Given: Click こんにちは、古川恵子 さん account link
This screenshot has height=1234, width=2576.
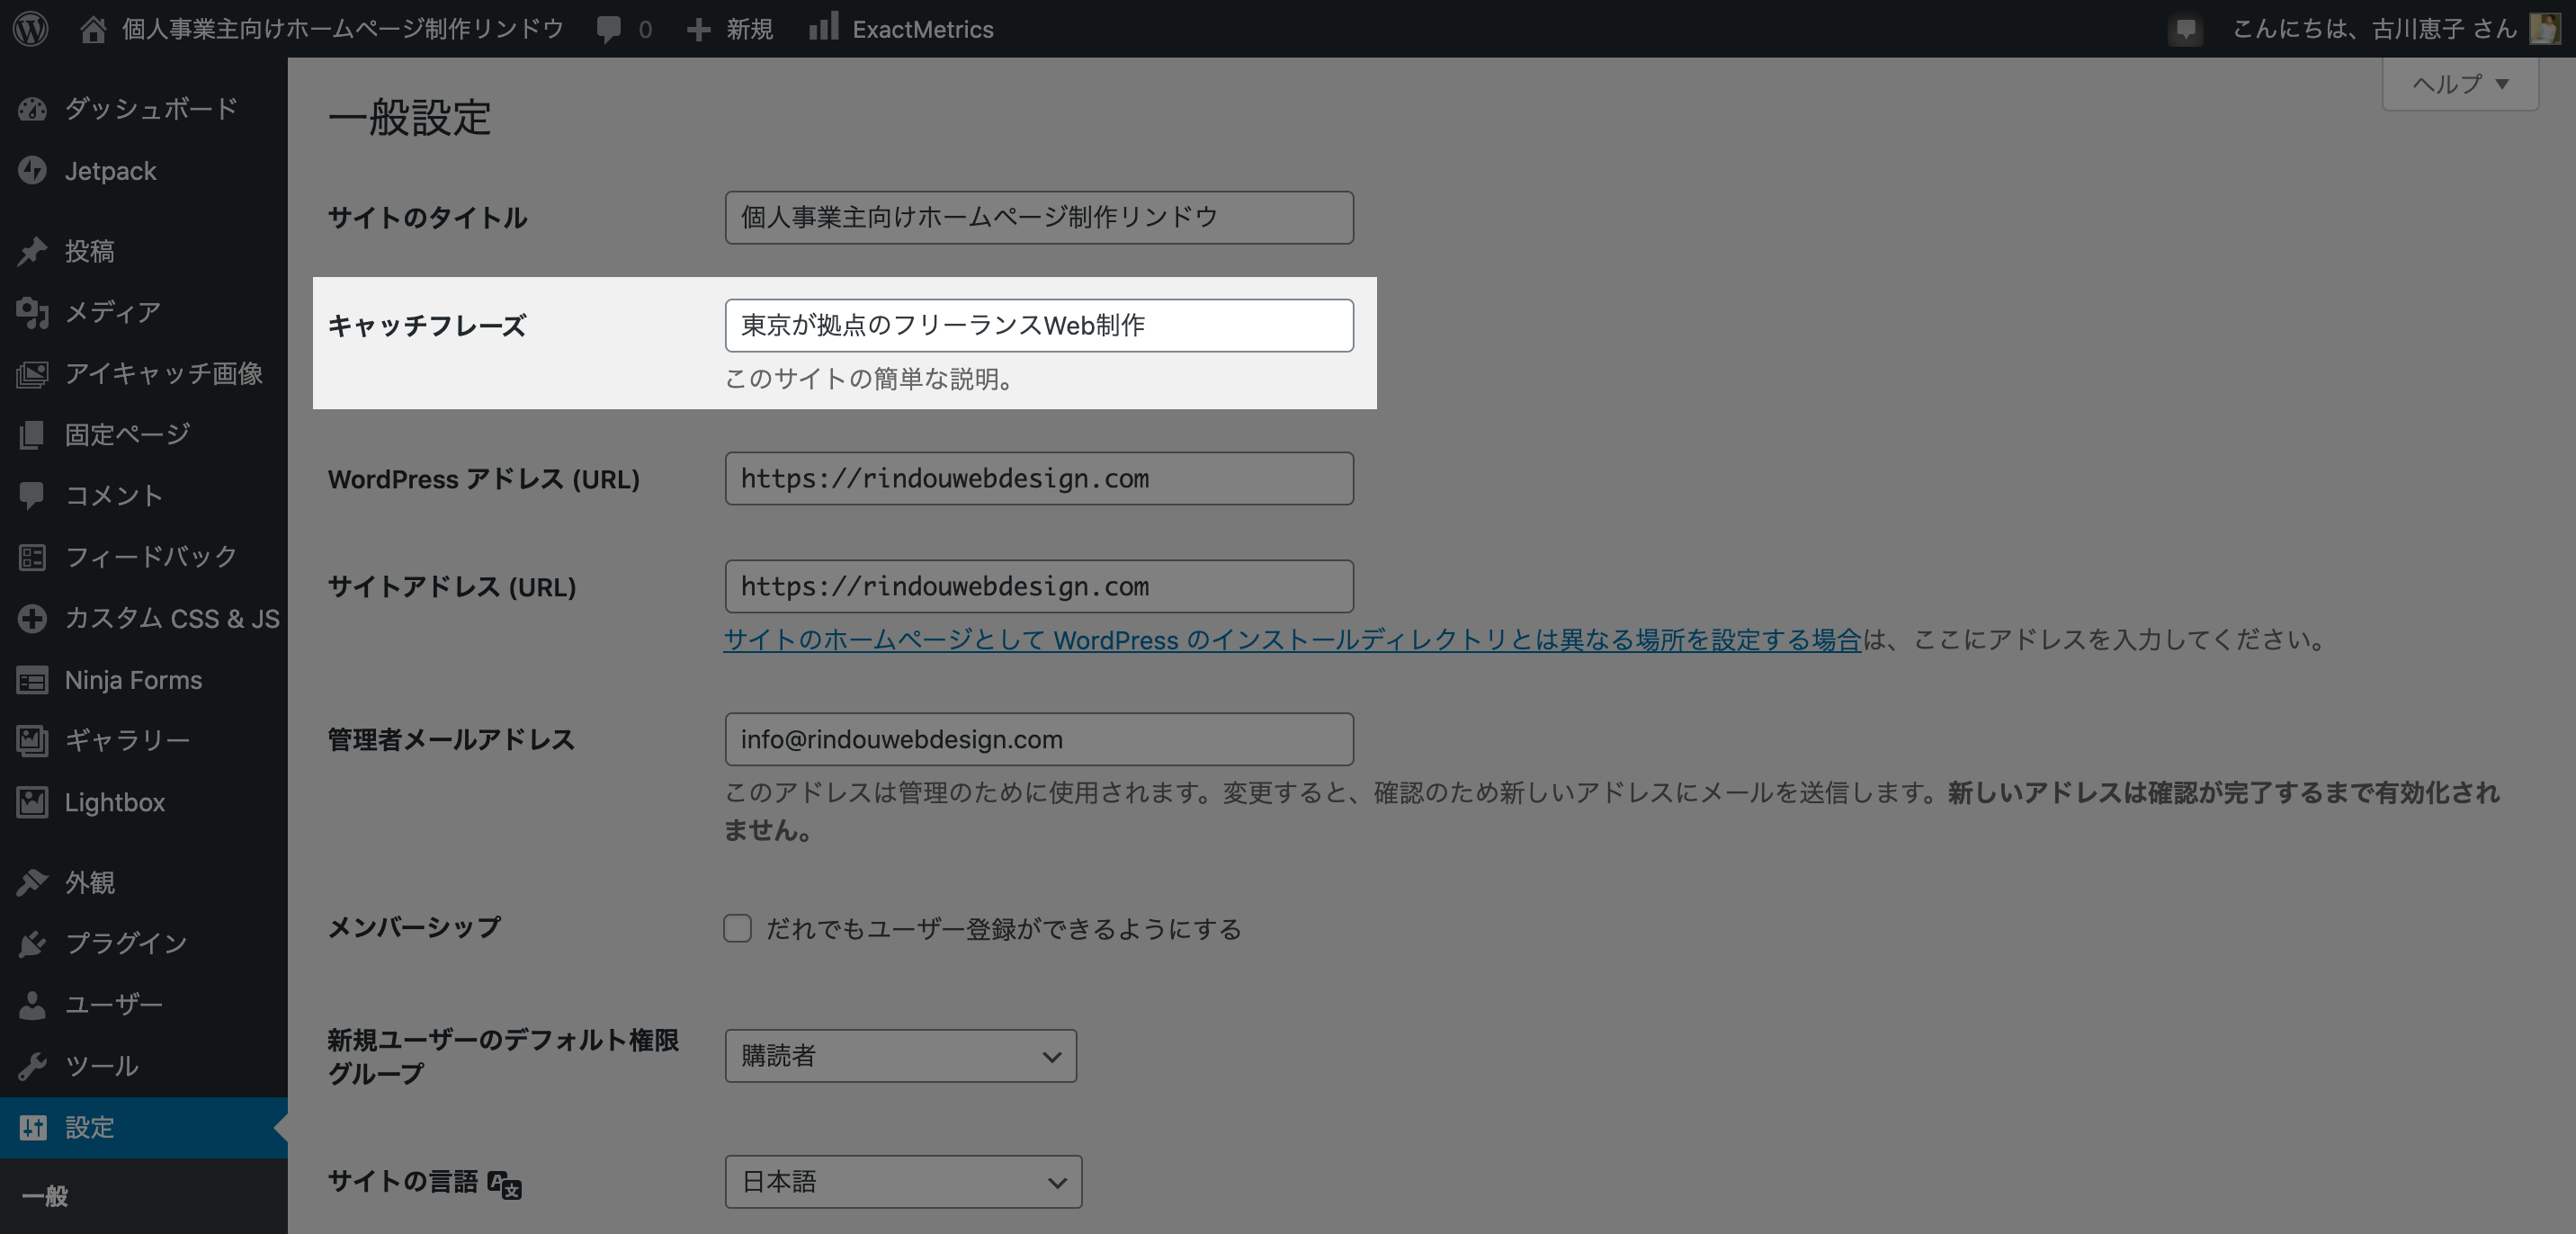Looking at the screenshot, I should coord(2374,29).
